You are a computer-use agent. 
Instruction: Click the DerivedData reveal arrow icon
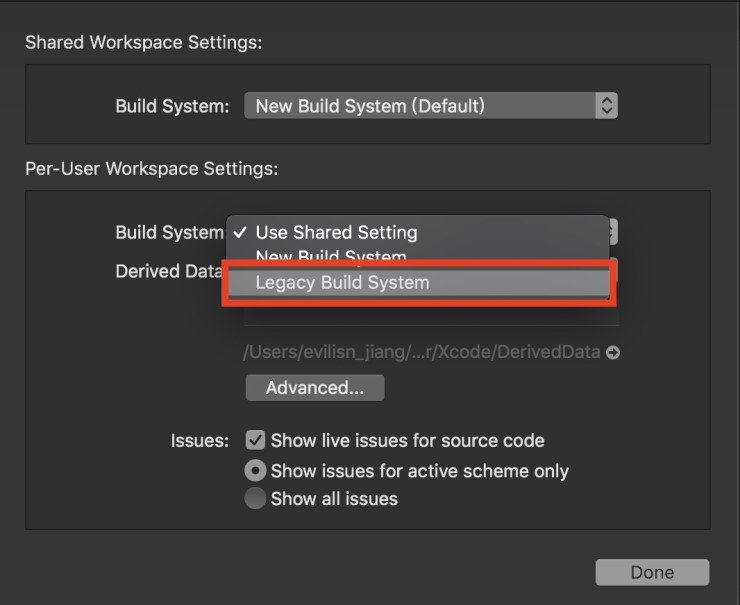tap(613, 352)
